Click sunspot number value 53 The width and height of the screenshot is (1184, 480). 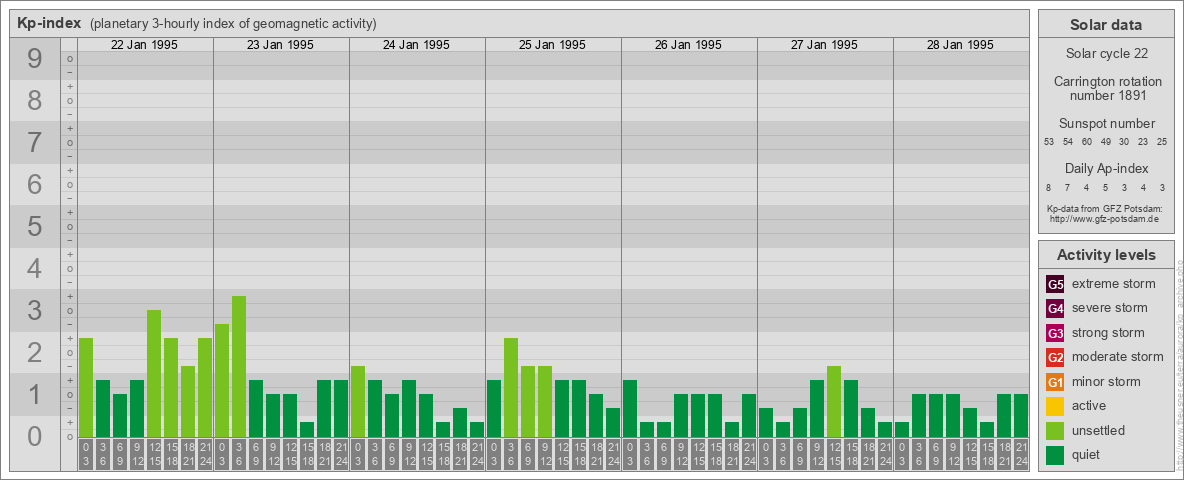[1049, 142]
